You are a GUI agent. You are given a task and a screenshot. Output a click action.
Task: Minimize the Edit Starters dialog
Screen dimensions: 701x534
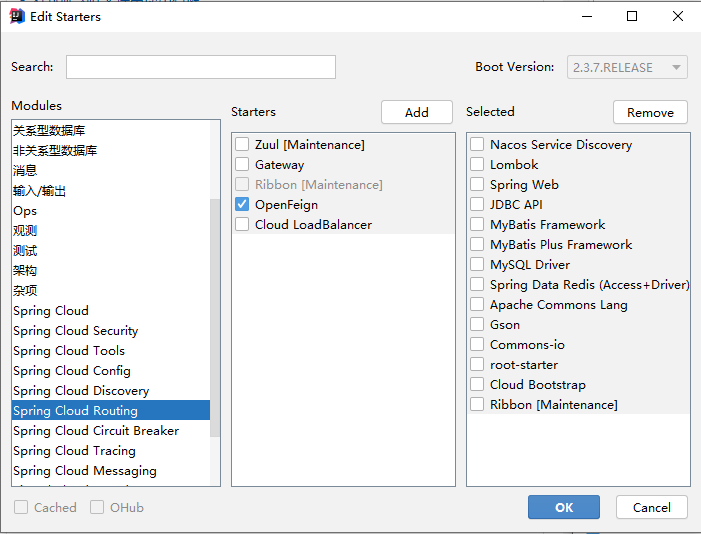pos(587,17)
